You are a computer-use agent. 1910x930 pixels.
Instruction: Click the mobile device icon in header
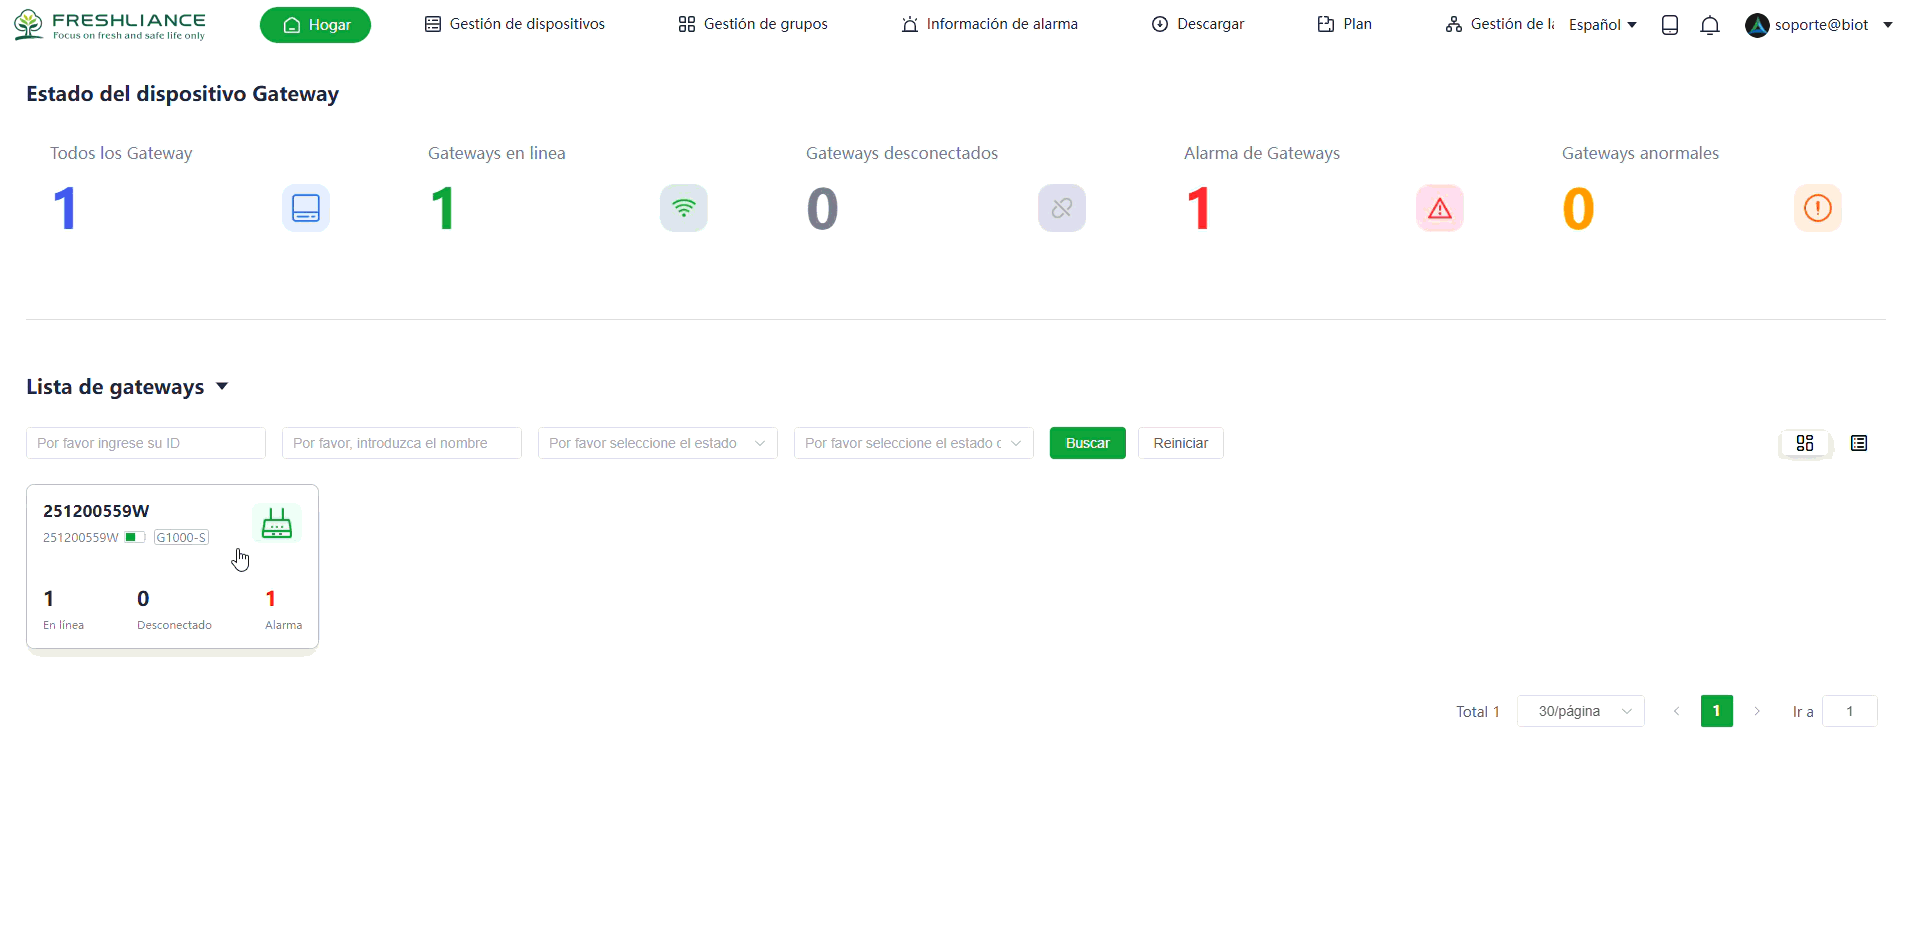1669,25
